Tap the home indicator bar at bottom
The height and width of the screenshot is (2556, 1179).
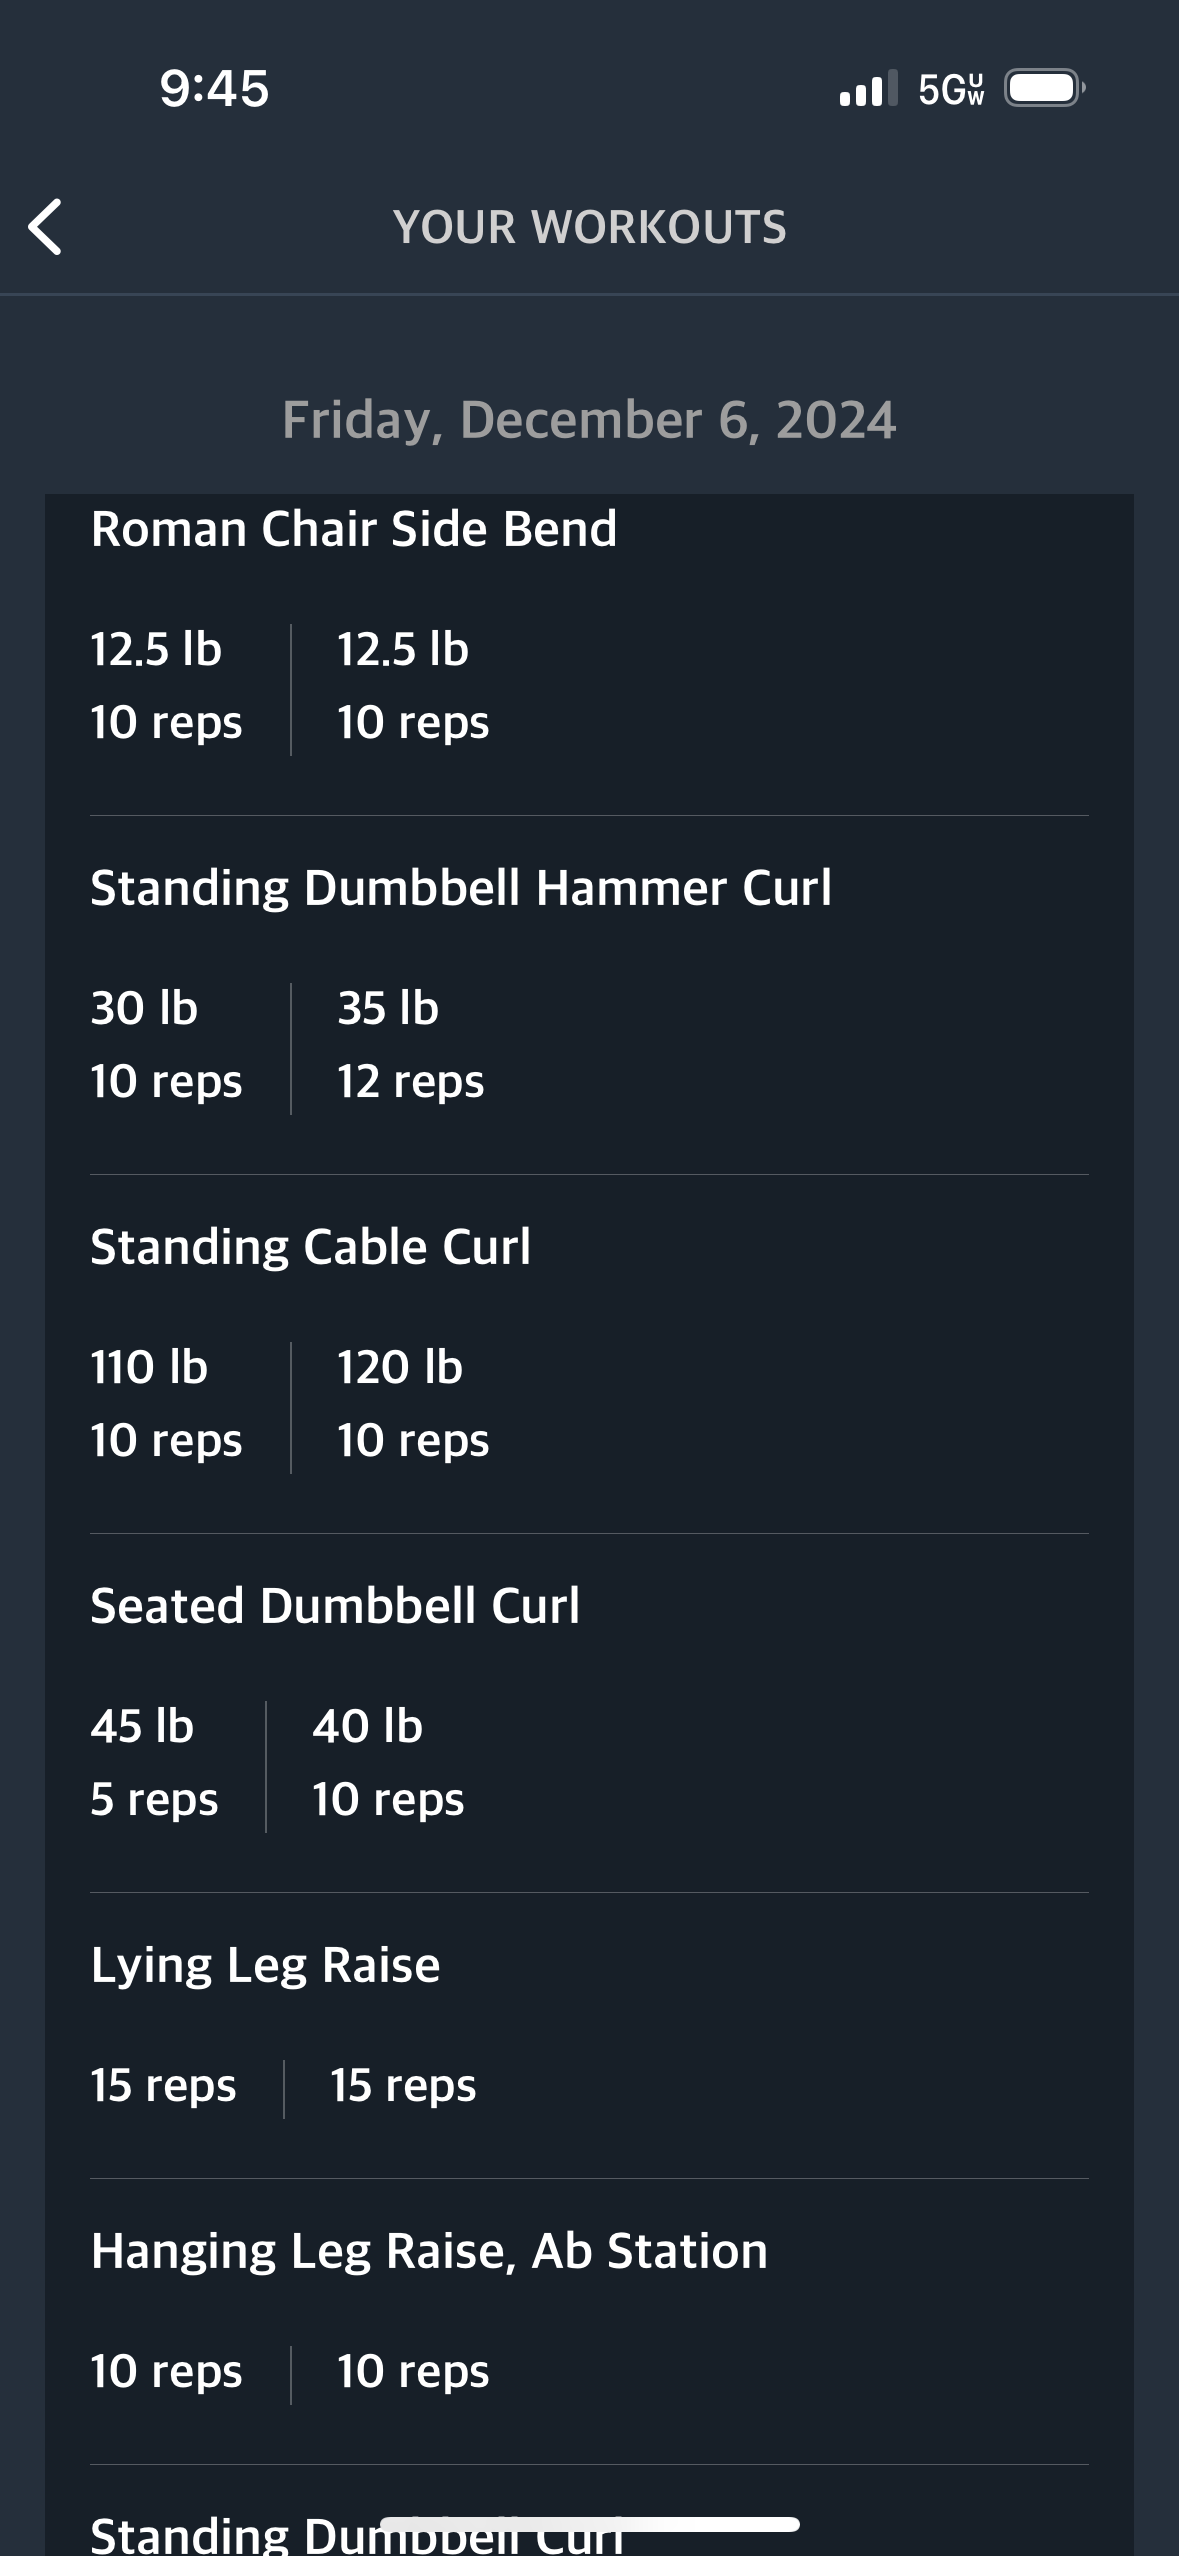(x=590, y=2524)
